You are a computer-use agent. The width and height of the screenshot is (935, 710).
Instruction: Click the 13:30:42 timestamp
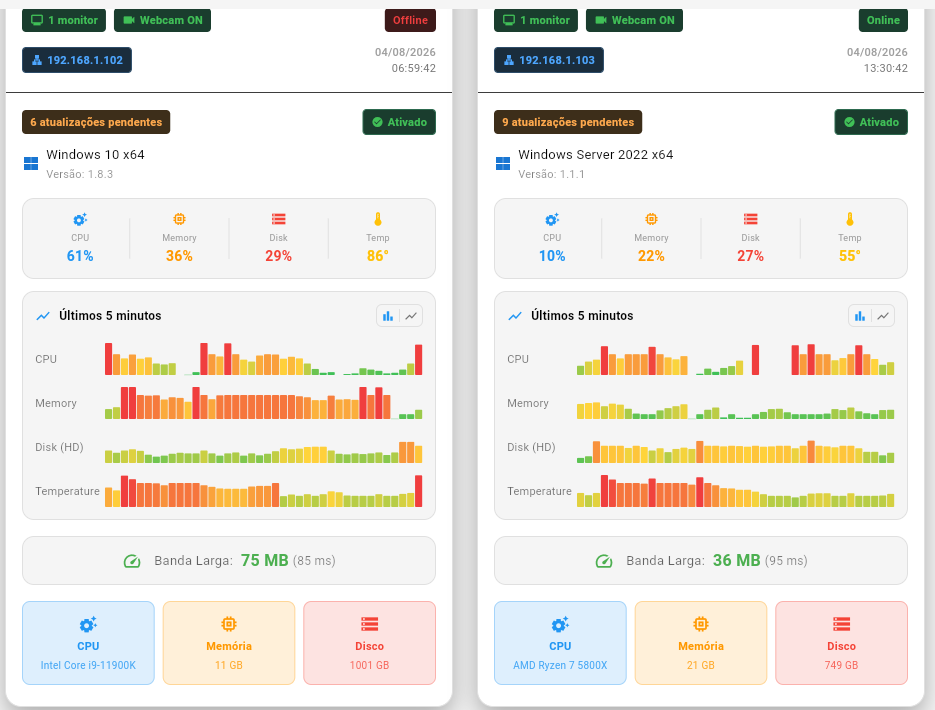[886, 68]
